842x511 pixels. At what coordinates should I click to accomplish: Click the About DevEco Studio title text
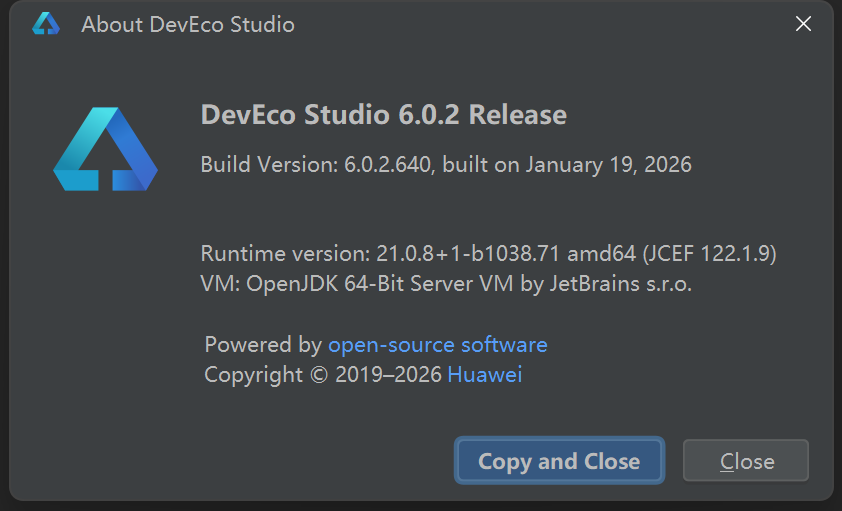pos(188,24)
